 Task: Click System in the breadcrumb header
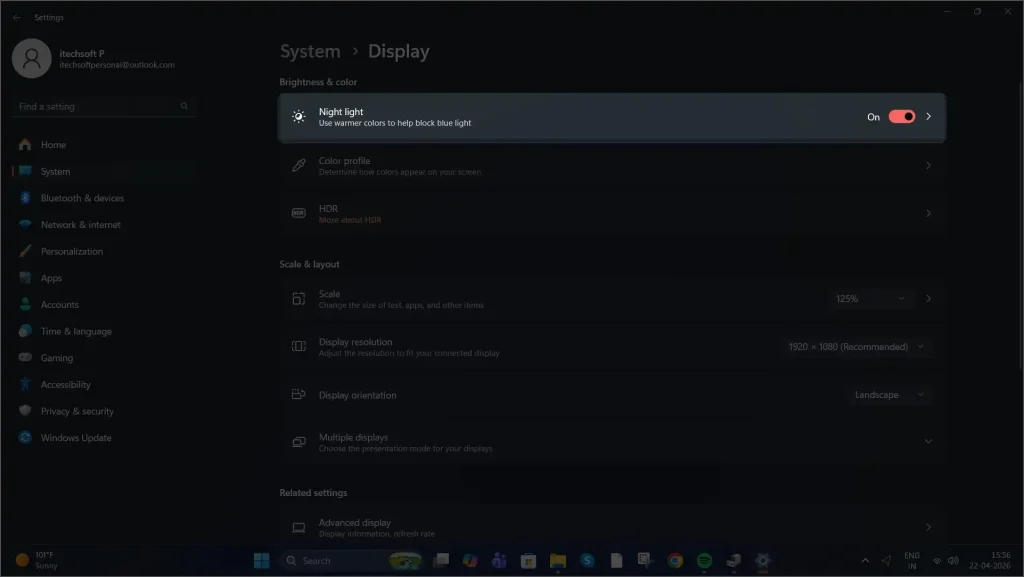coord(310,51)
